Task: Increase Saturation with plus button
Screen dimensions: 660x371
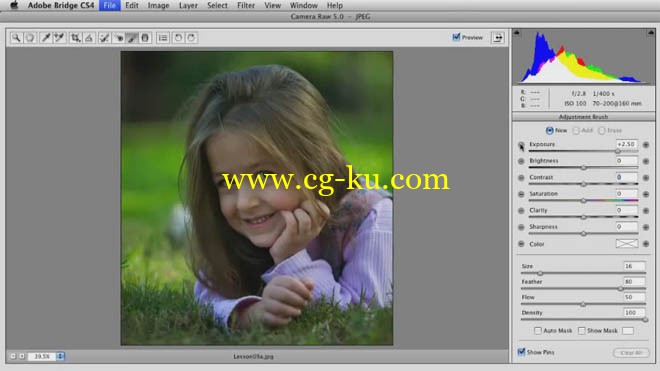Action: (646, 194)
